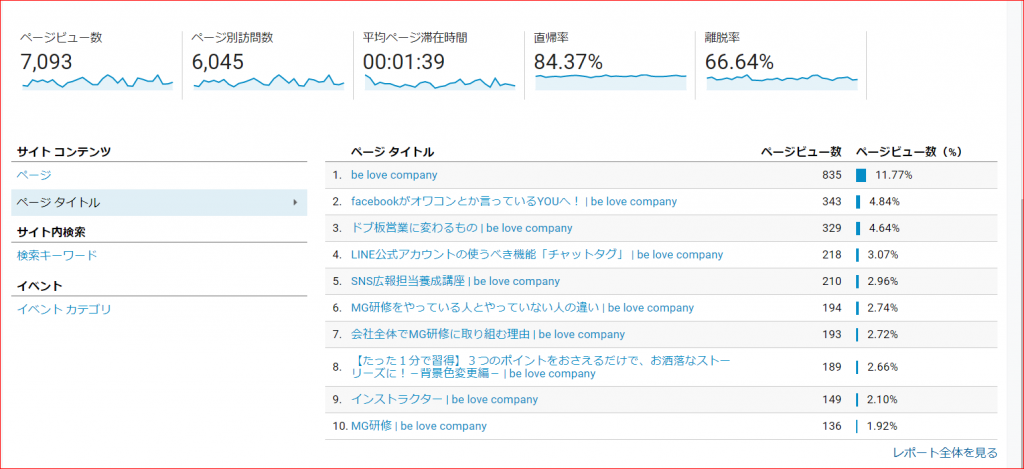The height and width of the screenshot is (469, 1024).
Task: Open 'MG研修をやっている人とやっていない人の違い' link
Action: click(522, 308)
